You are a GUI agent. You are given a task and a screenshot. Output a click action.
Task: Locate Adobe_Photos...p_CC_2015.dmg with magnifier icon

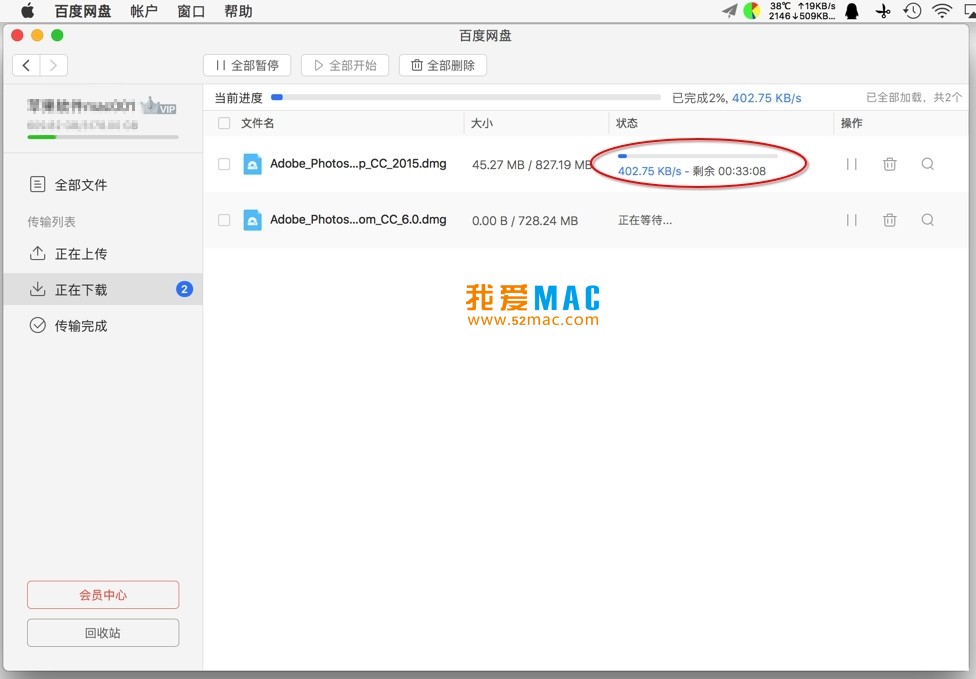(928, 164)
